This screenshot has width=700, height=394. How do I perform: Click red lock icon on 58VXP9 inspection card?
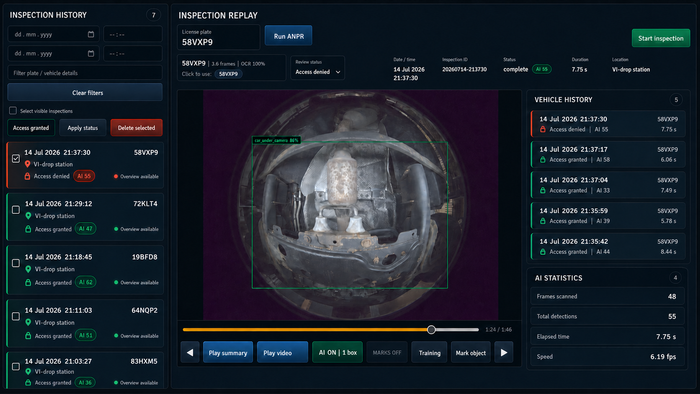pos(27,176)
